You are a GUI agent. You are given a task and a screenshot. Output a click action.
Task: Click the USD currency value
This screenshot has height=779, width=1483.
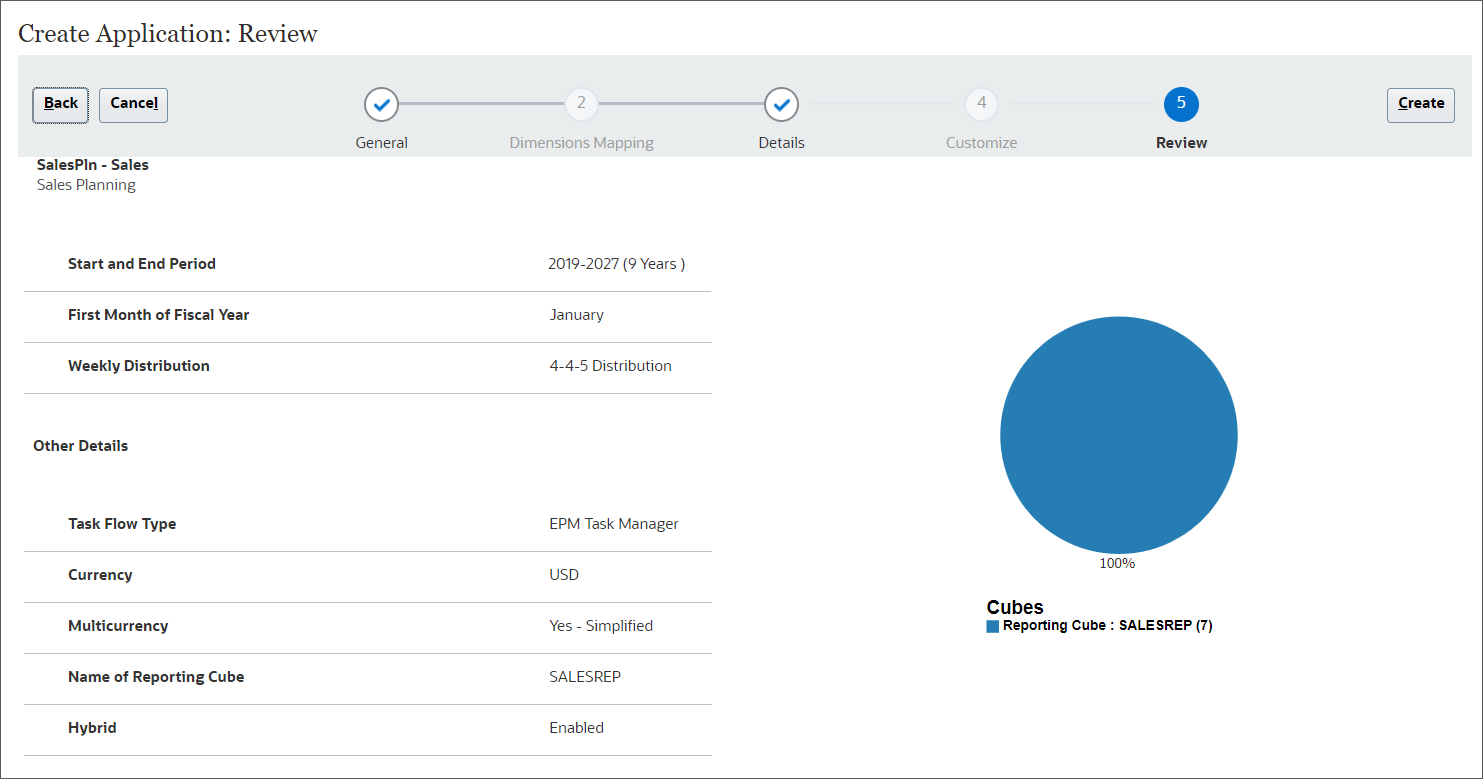pos(563,575)
